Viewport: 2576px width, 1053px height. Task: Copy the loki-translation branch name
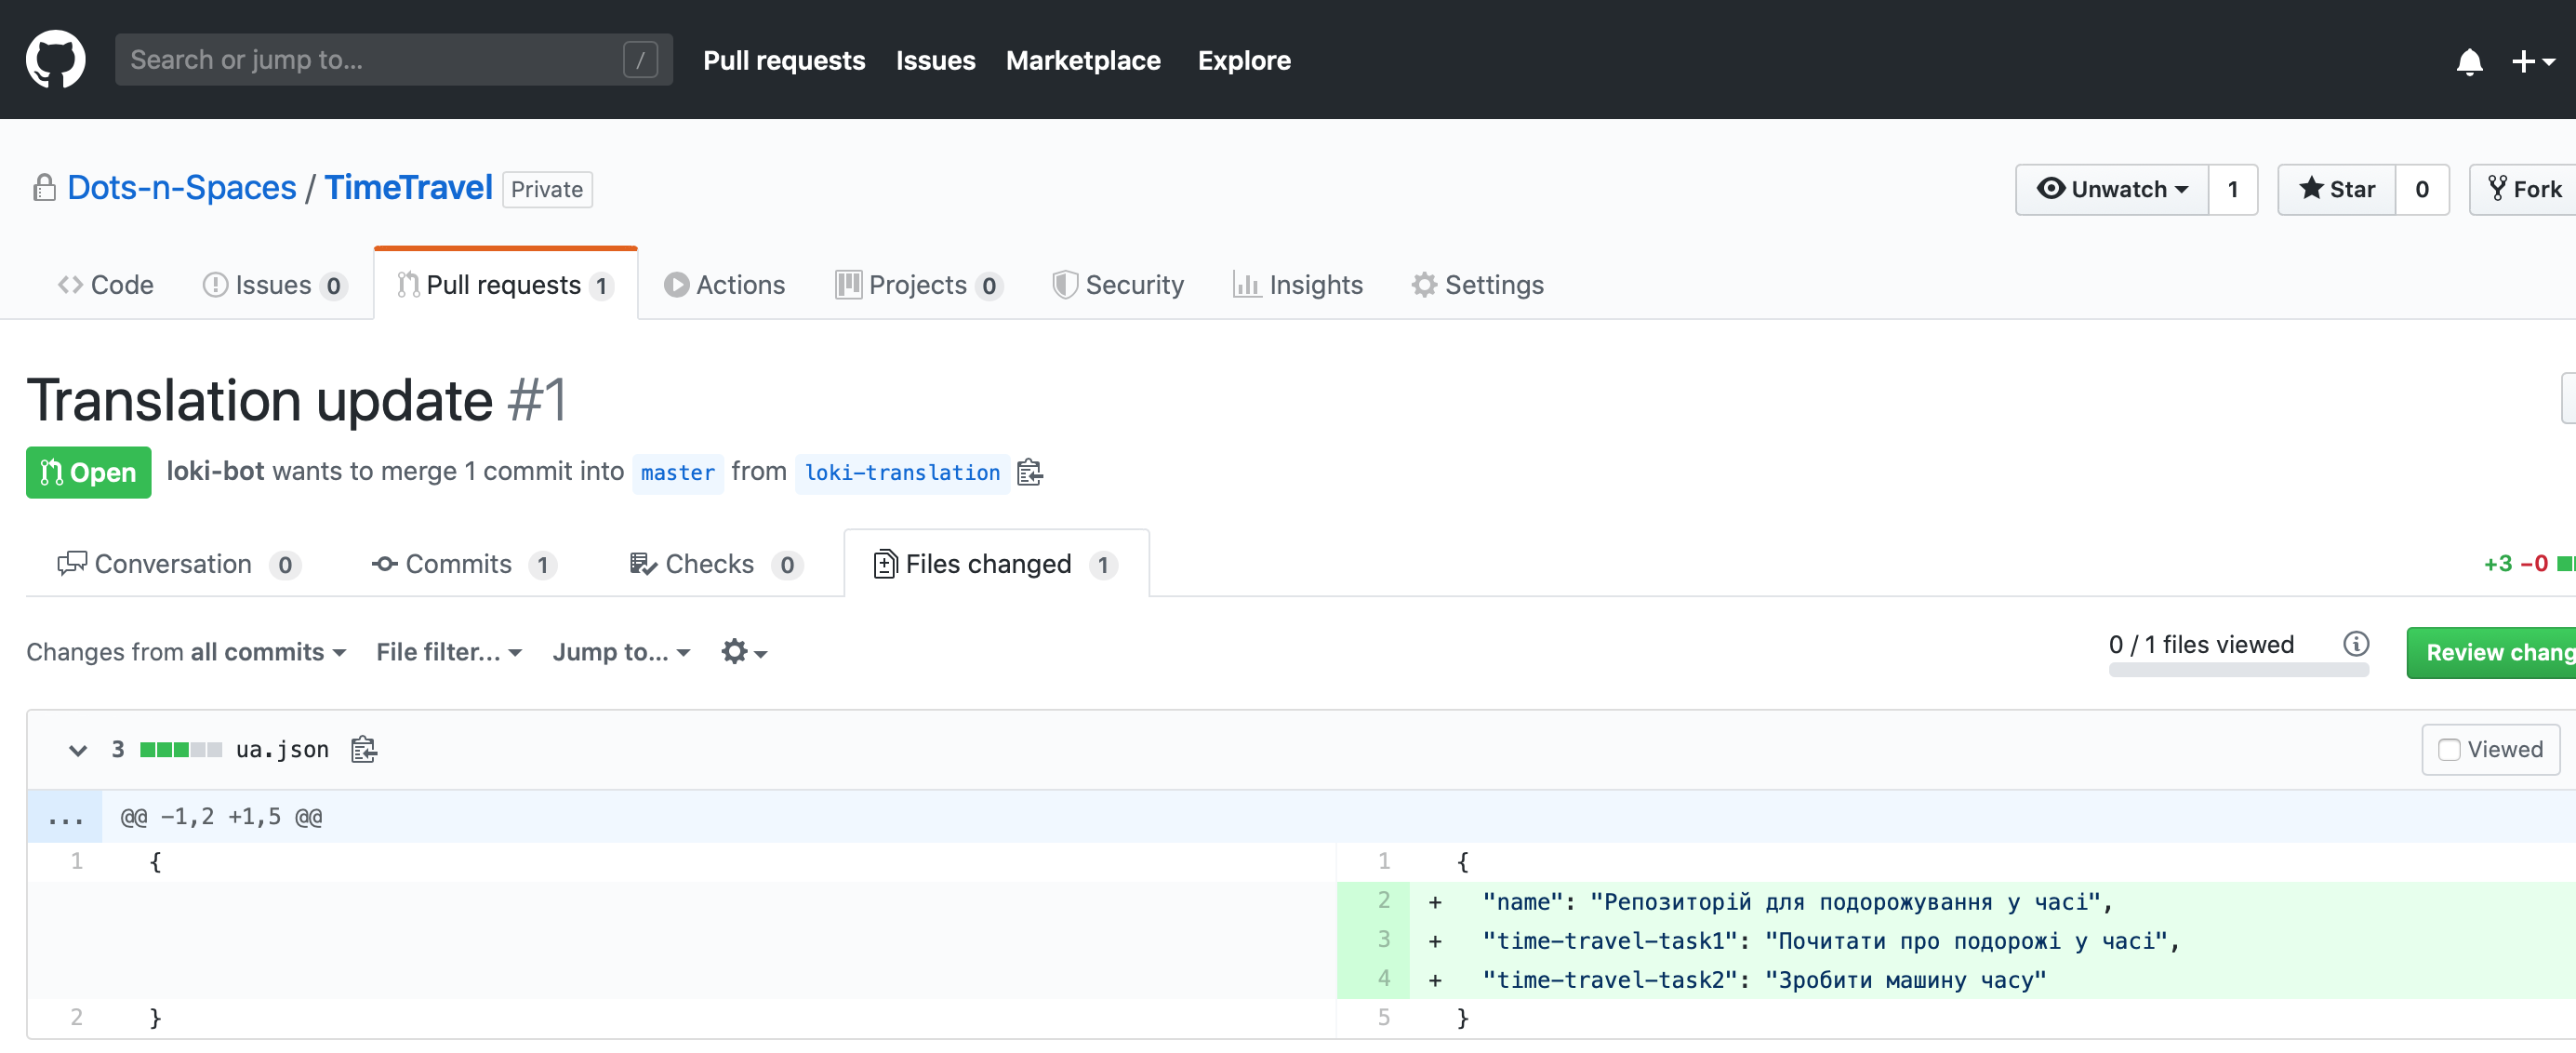tap(1029, 472)
